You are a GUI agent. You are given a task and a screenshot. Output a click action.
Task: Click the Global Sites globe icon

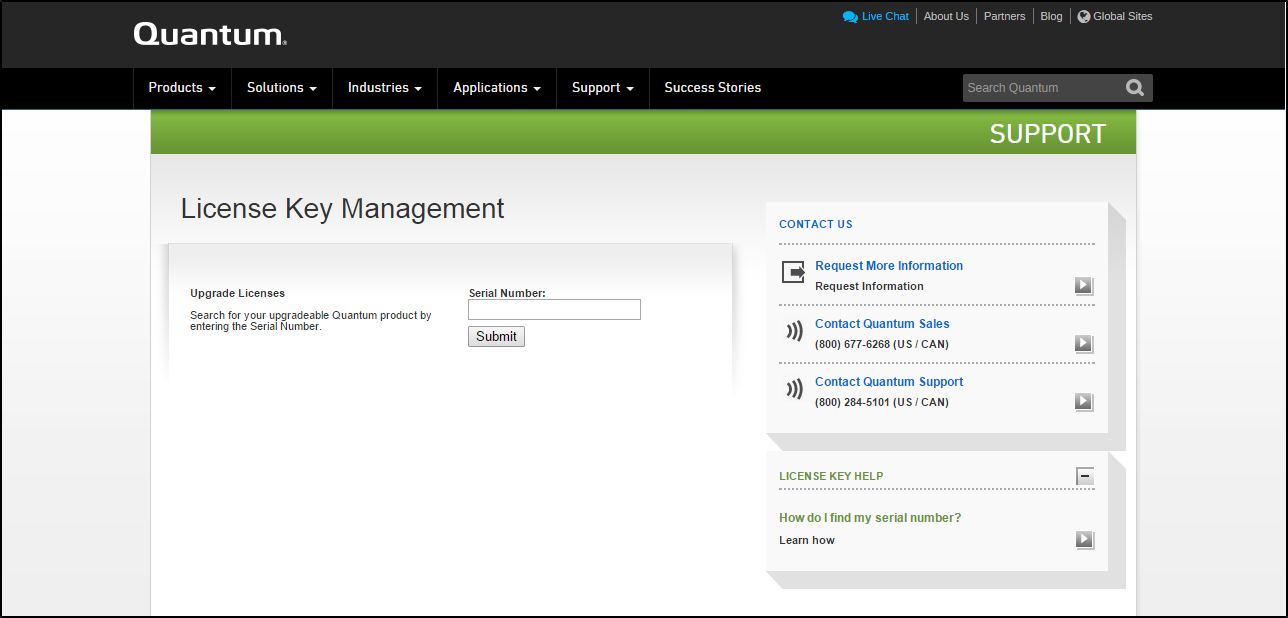point(1083,17)
